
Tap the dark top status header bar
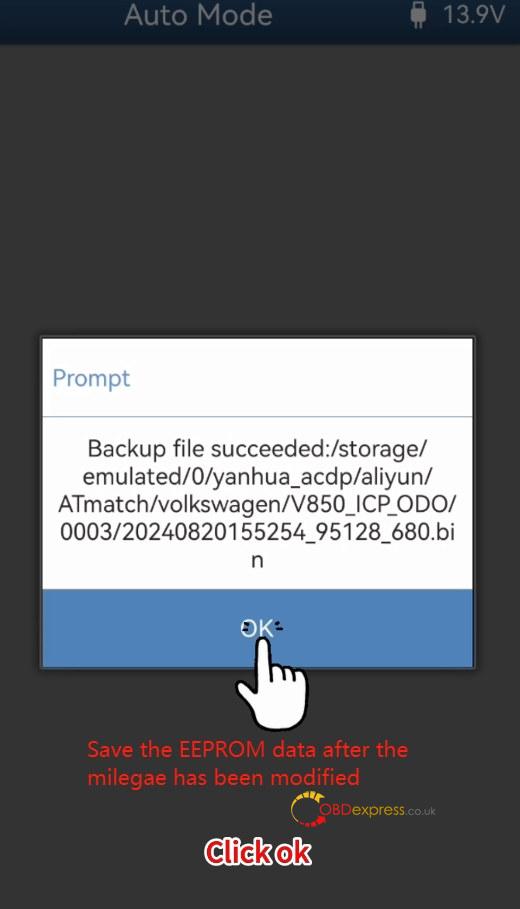(260, 21)
